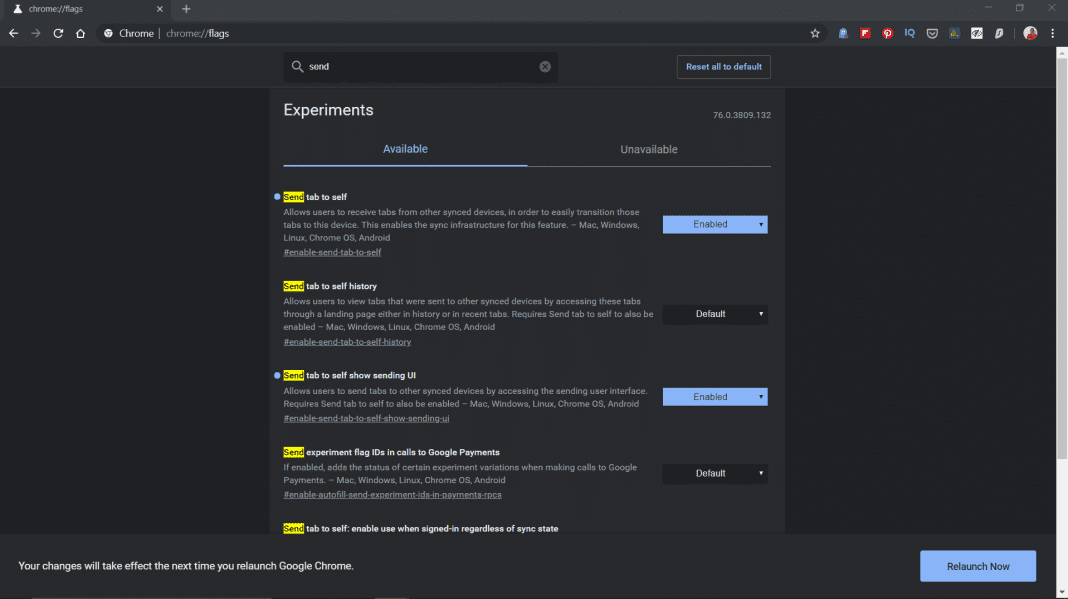Open the home page
Image resolution: width=1068 pixels, height=599 pixels.
click(x=80, y=33)
